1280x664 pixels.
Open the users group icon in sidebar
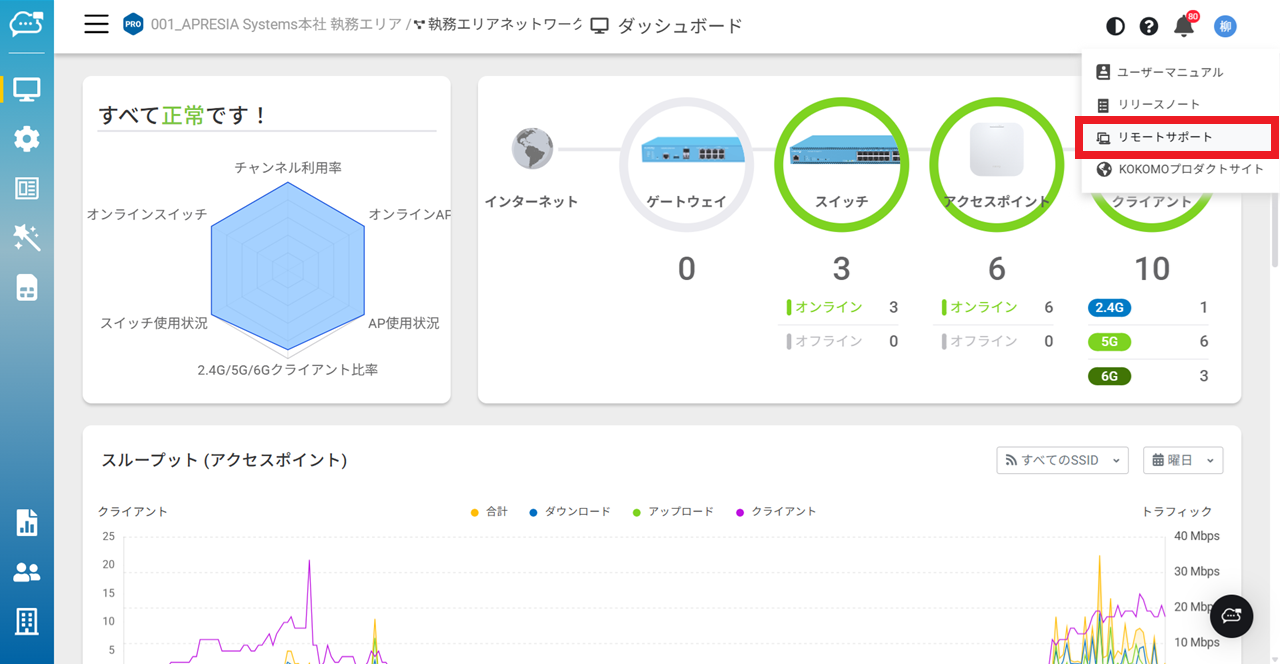(27, 572)
